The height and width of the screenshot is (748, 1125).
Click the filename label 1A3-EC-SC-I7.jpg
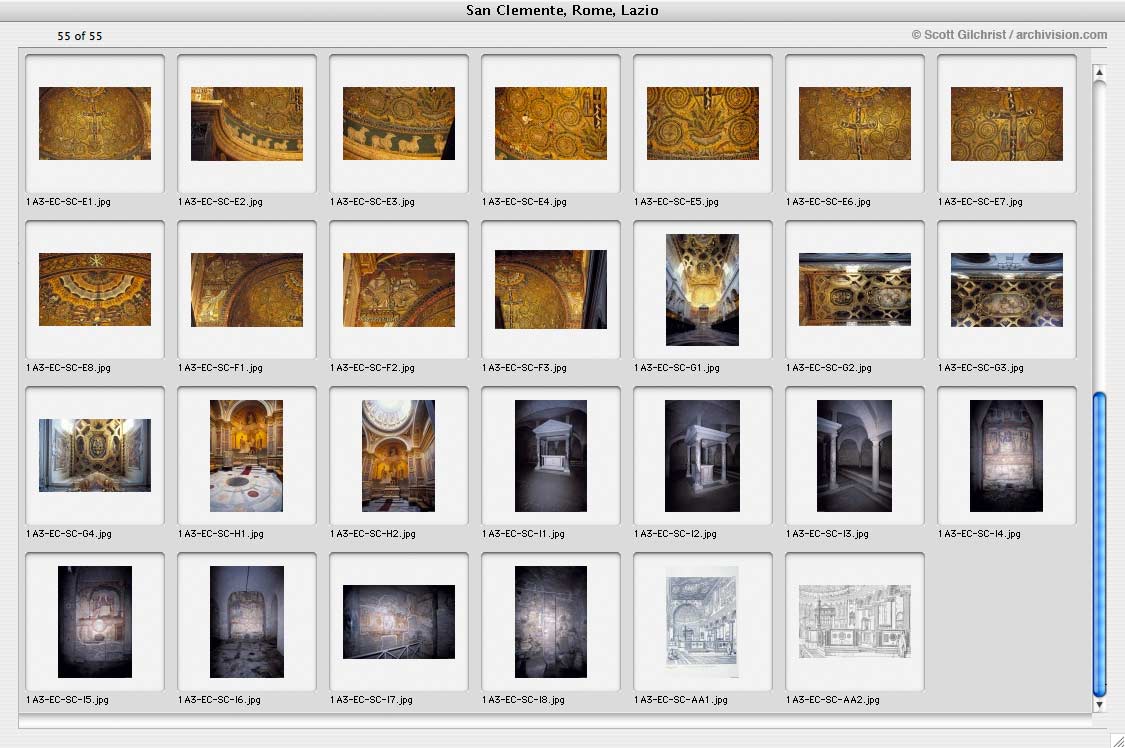pos(372,700)
